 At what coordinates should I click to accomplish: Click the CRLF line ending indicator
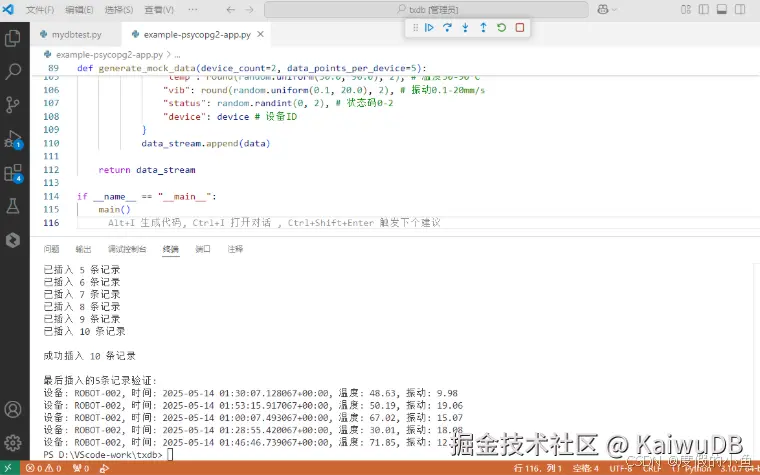tap(651, 468)
